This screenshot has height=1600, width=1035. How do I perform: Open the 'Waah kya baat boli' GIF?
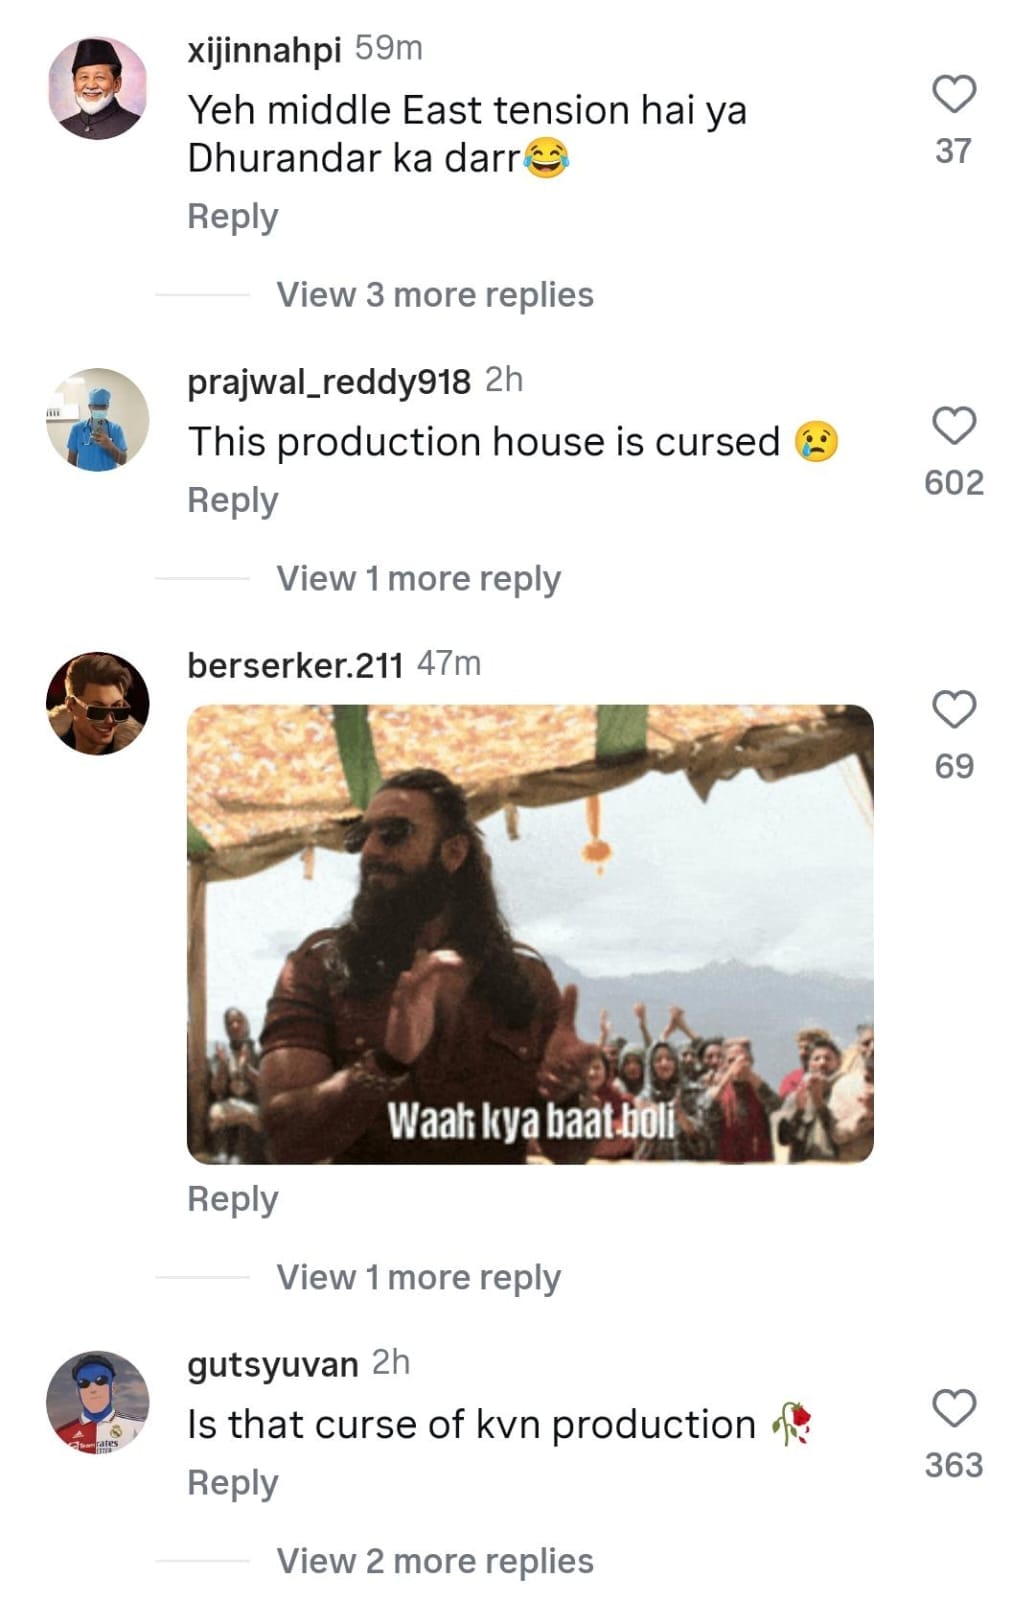pos(530,934)
